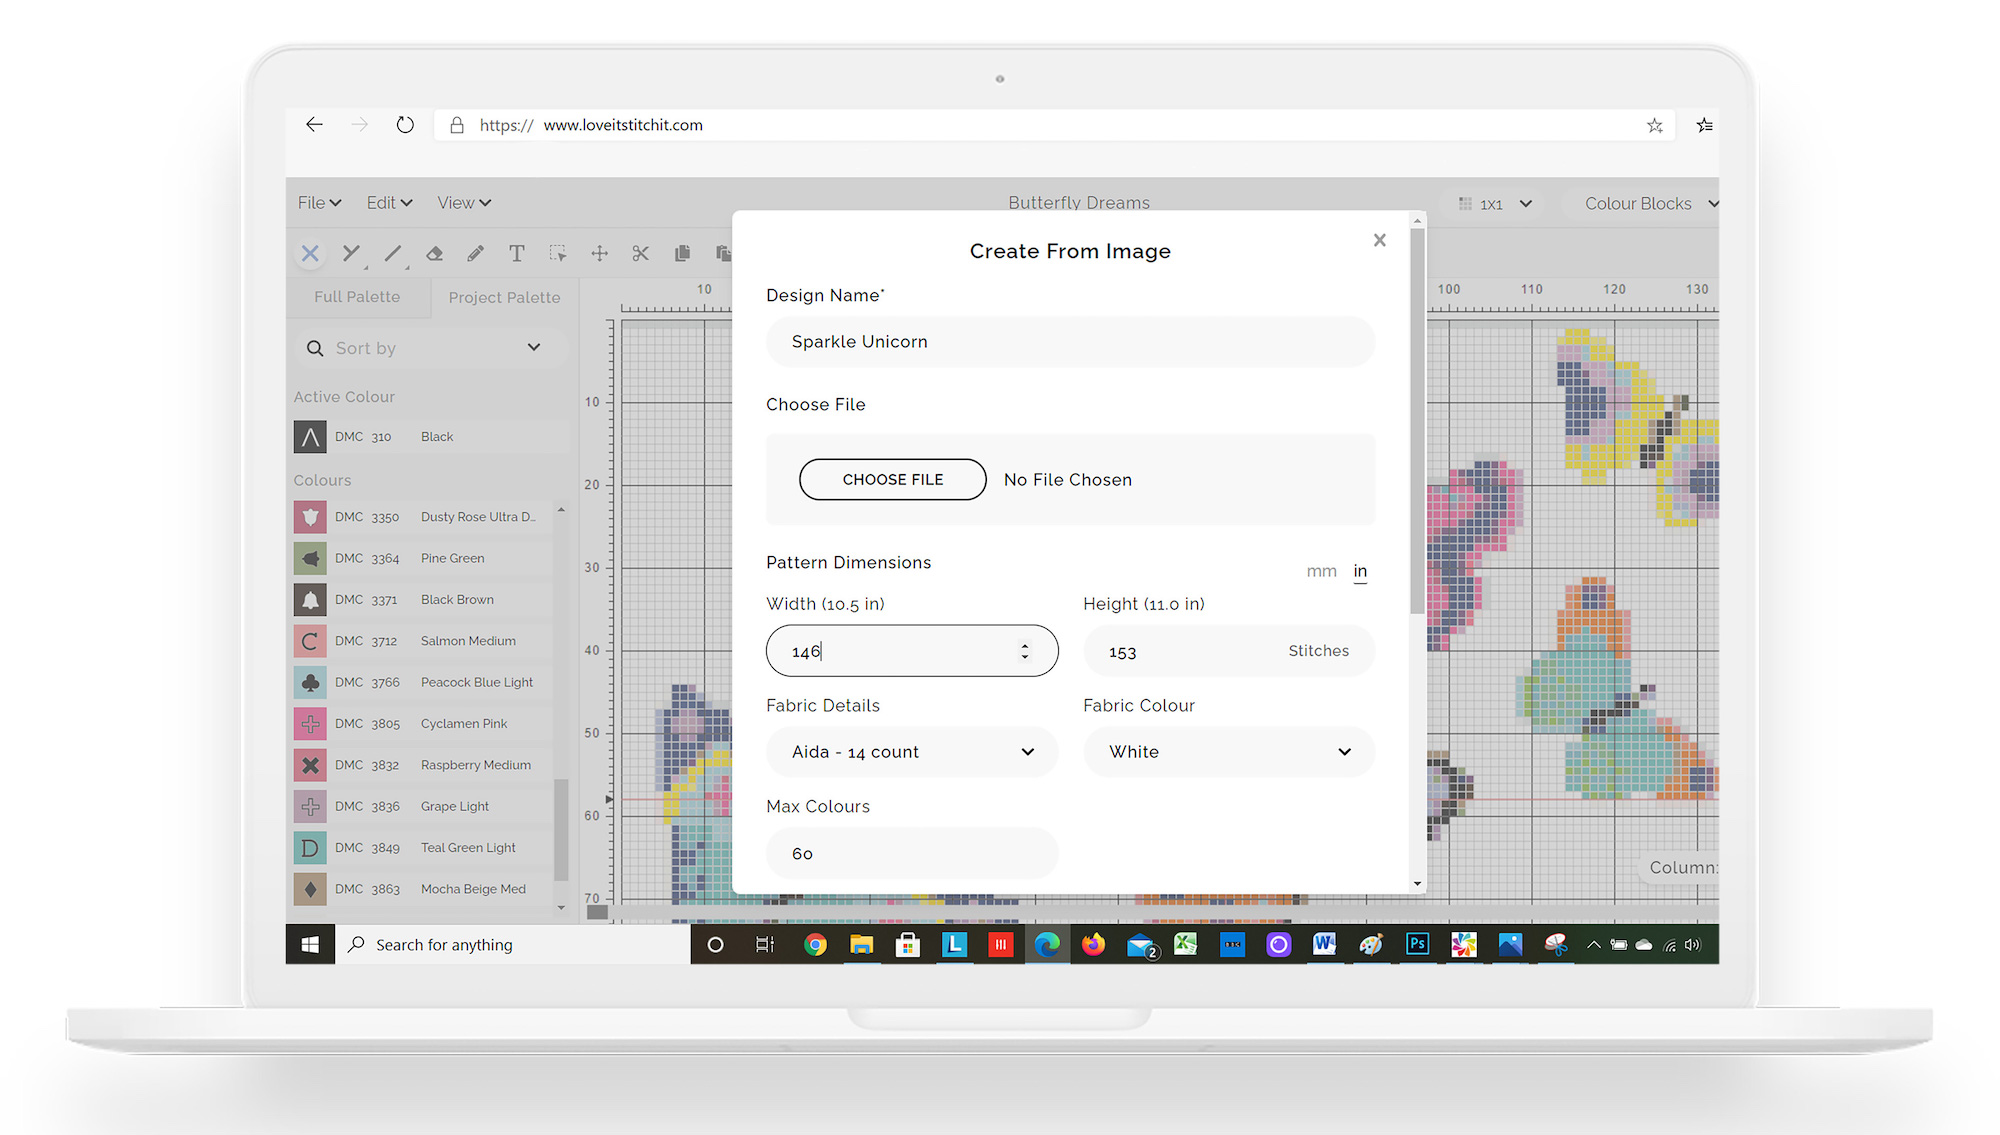Screen dimensions: 2000x1135
Task: Click the scissors cut icon
Action: [x=641, y=253]
